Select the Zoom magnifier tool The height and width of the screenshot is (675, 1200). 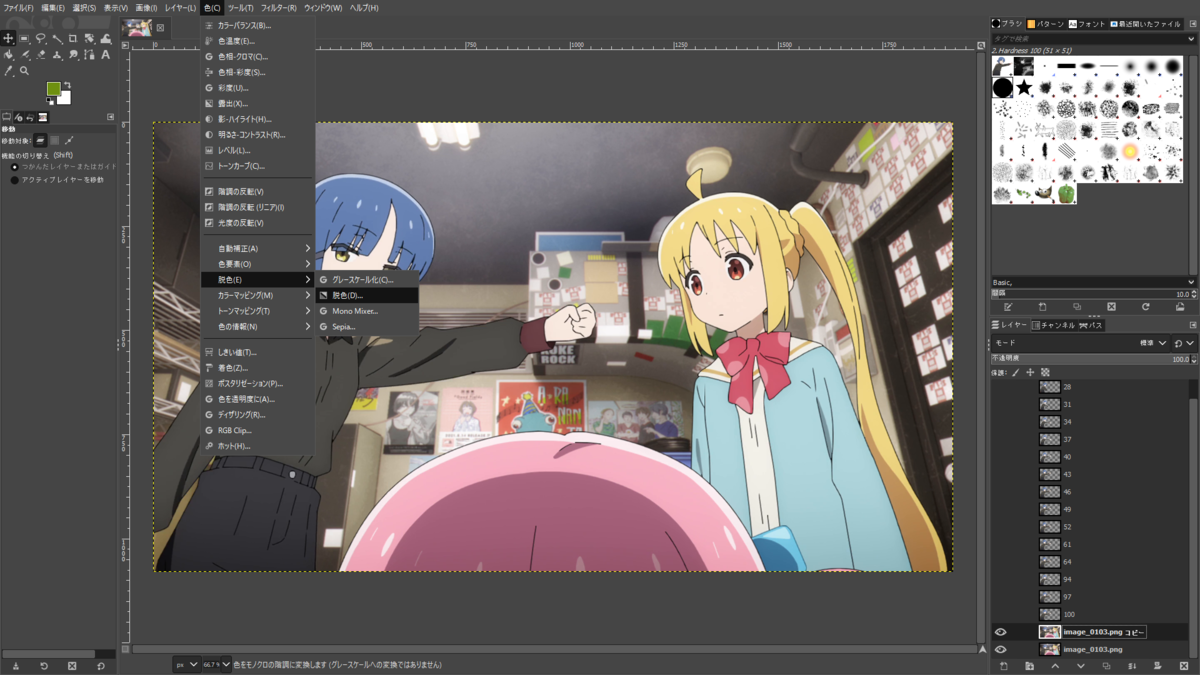[x=24, y=70]
